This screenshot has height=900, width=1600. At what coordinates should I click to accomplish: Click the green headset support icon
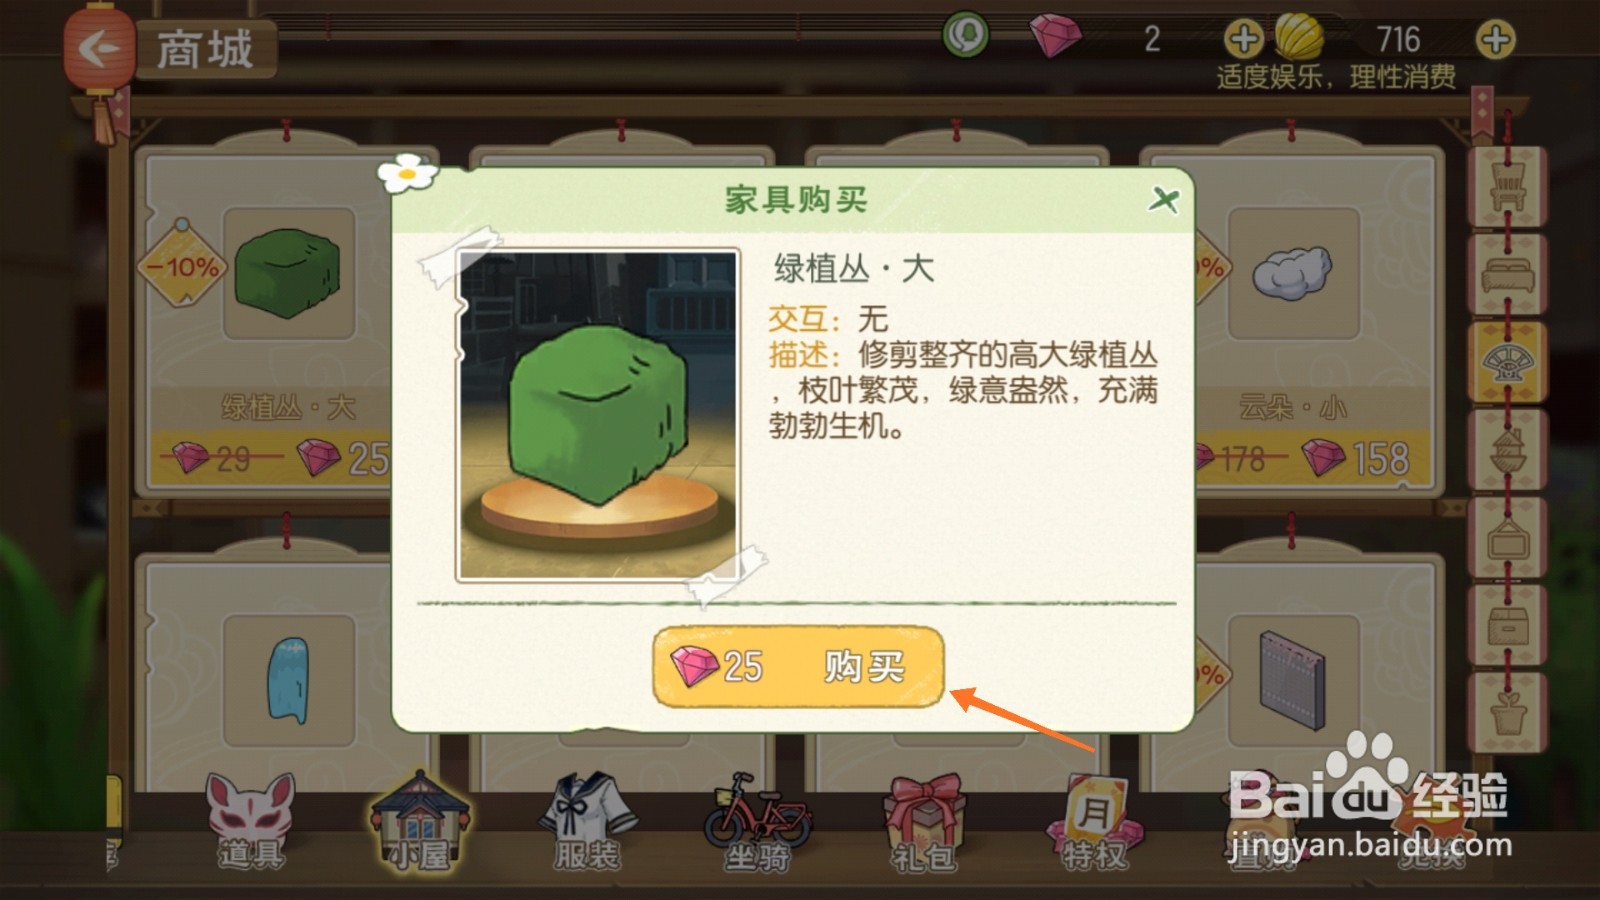click(965, 36)
